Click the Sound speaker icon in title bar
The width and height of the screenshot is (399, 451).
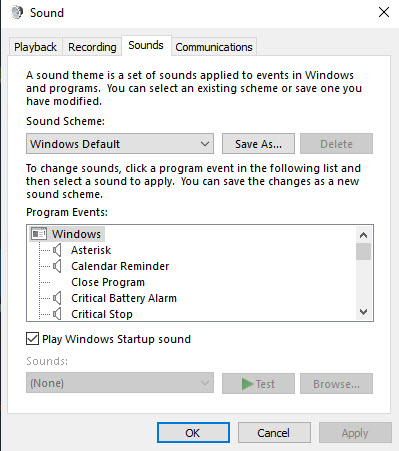point(16,13)
